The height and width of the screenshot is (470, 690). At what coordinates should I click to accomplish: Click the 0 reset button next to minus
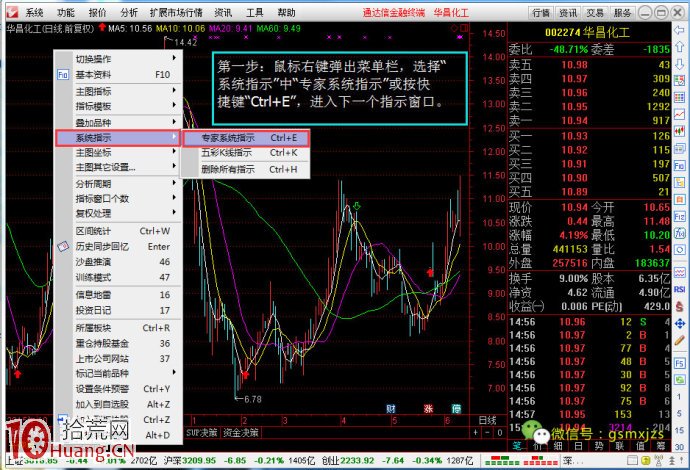tap(499, 433)
